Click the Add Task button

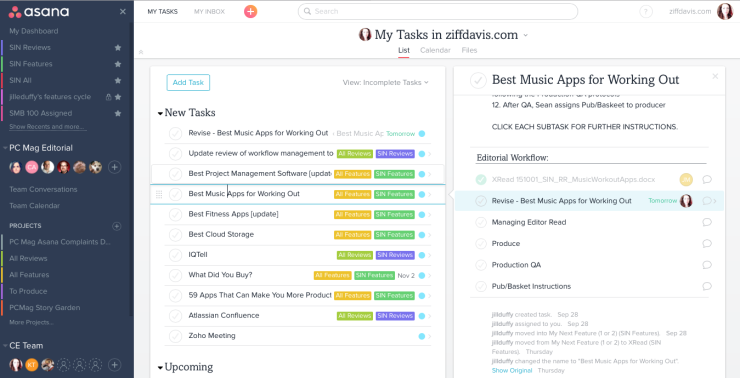(188, 83)
